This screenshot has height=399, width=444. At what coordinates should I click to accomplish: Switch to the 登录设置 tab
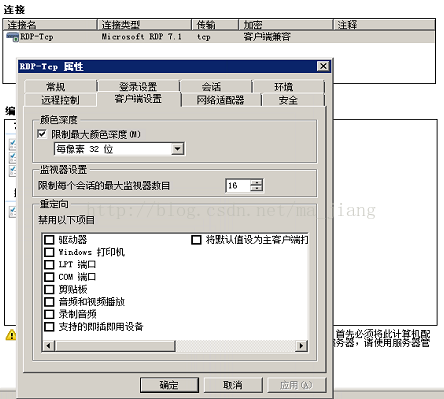tap(138, 87)
